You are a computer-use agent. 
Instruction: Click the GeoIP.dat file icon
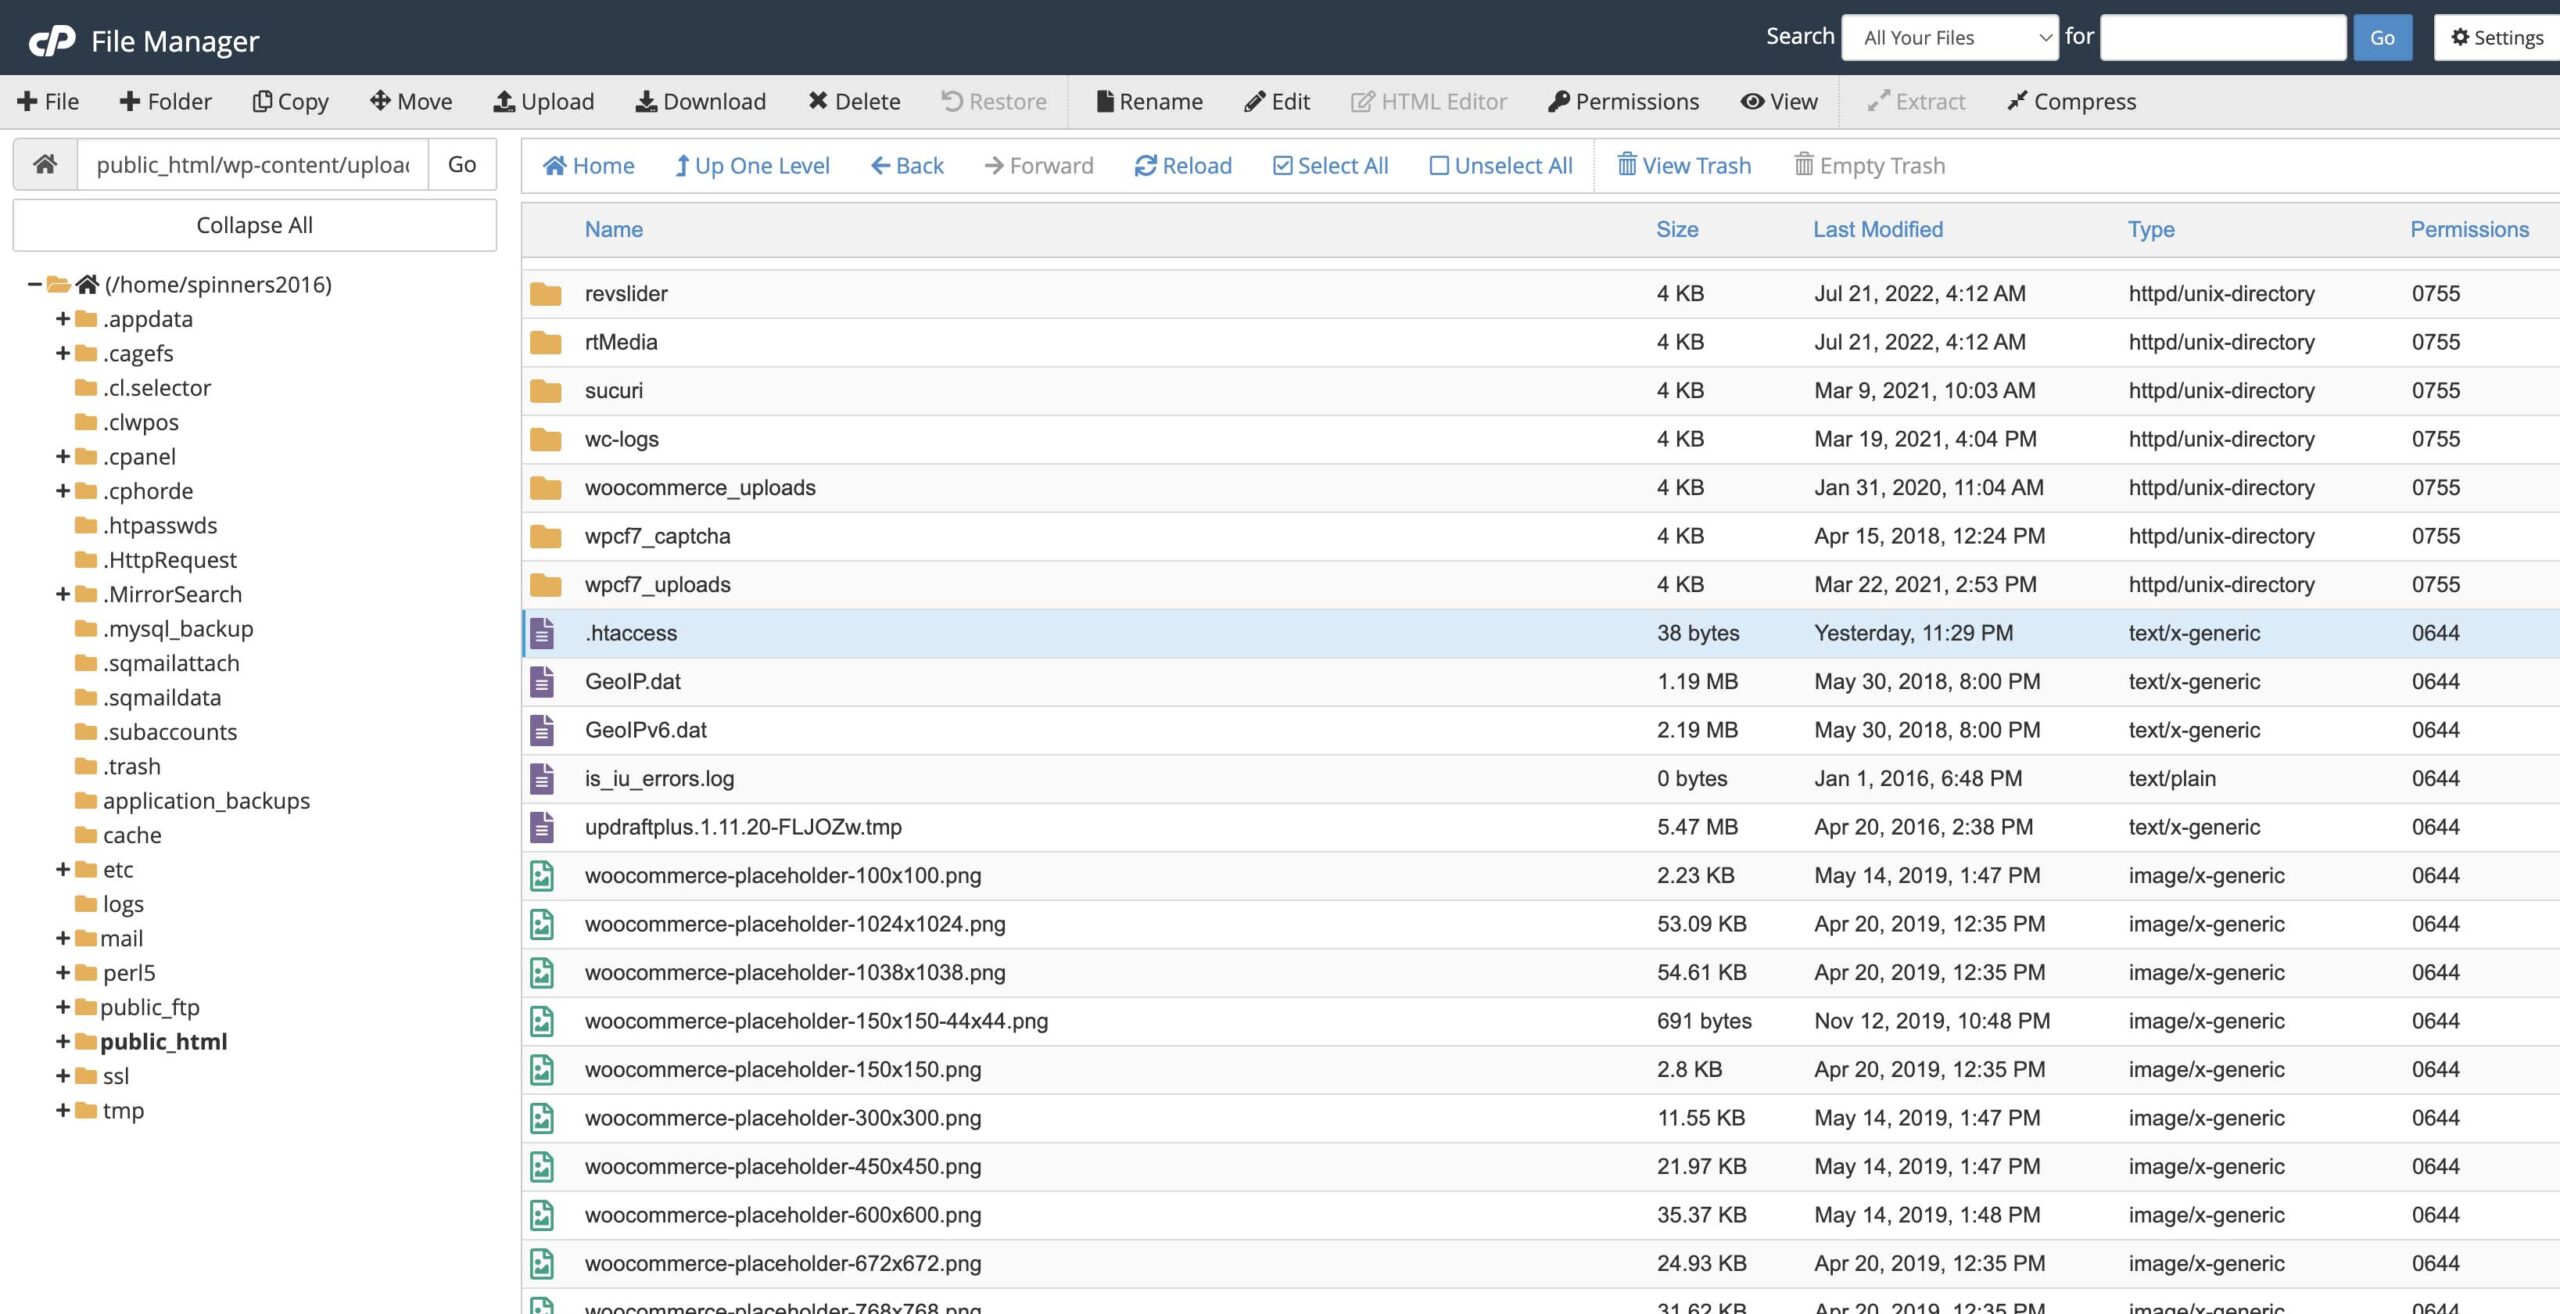pos(542,681)
